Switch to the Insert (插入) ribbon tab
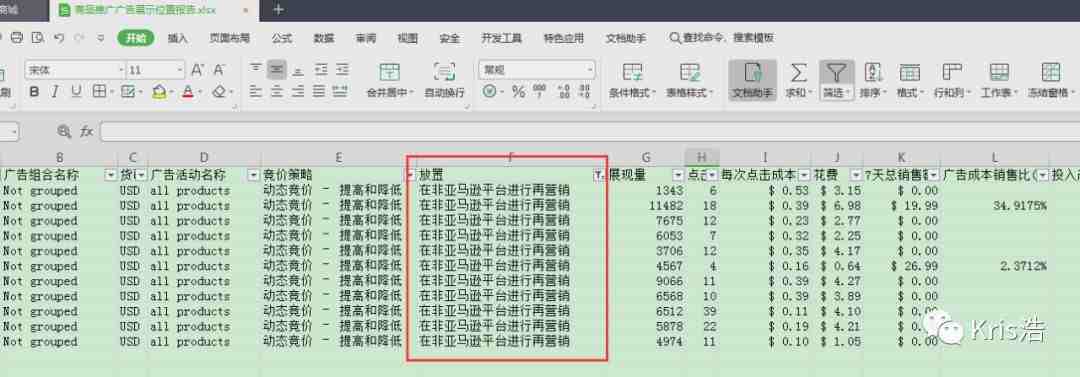1080x377 pixels. (x=177, y=39)
